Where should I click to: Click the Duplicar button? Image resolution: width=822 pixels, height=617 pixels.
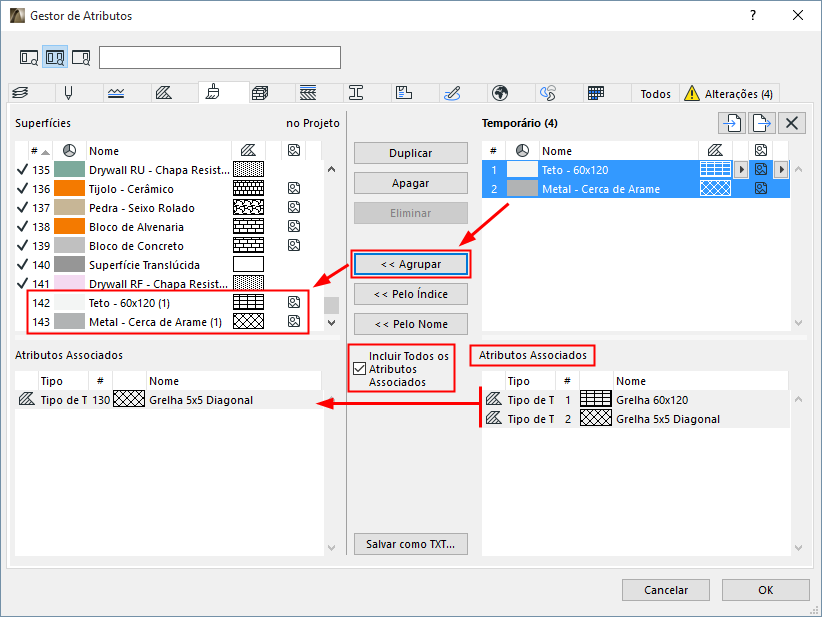coord(410,153)
